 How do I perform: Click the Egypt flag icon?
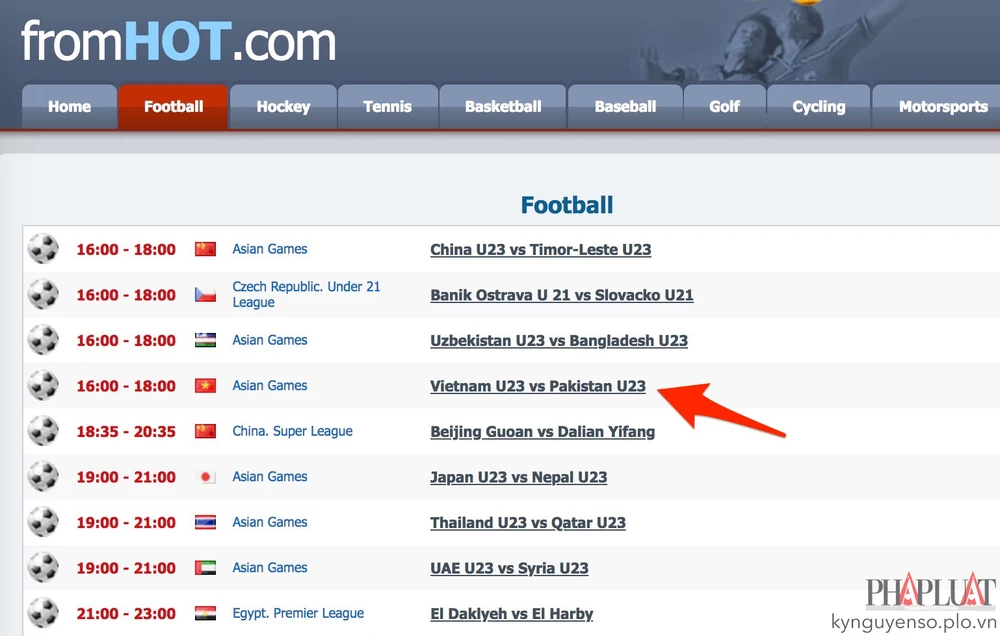click(205, 614)
